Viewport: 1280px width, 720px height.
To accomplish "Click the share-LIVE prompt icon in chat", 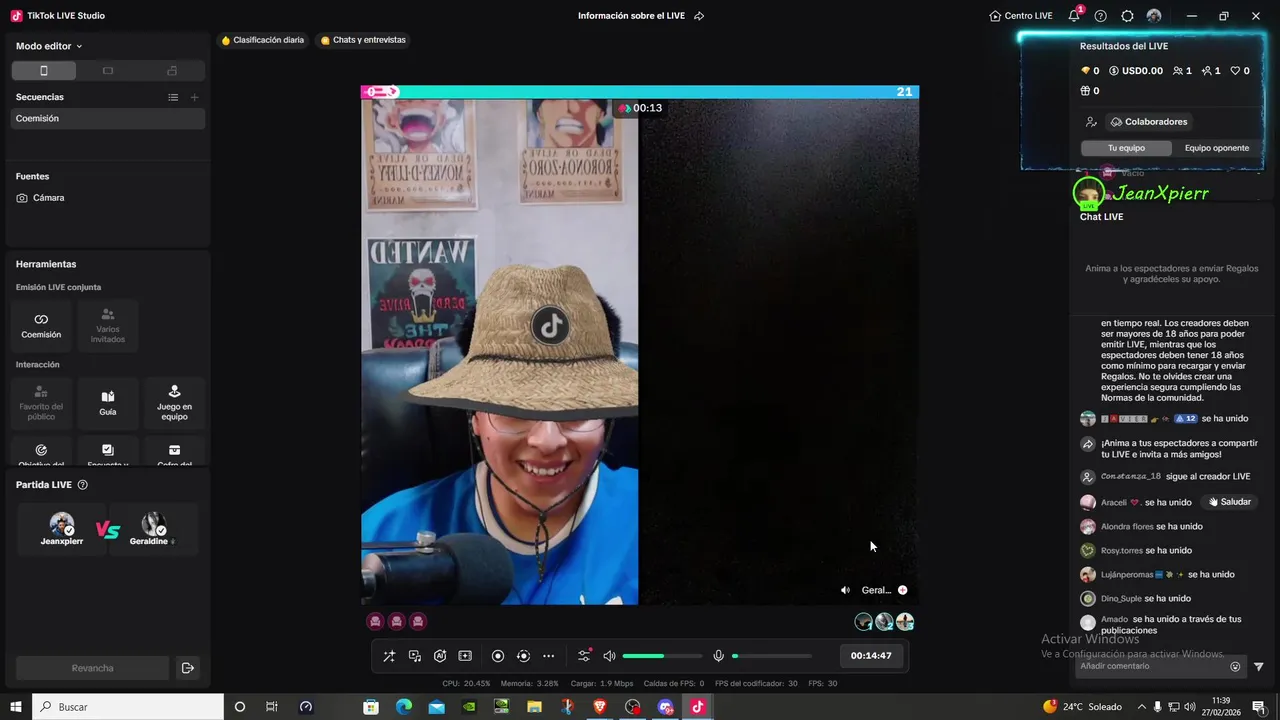I will pyautogui.click(x=1088, y=444).
